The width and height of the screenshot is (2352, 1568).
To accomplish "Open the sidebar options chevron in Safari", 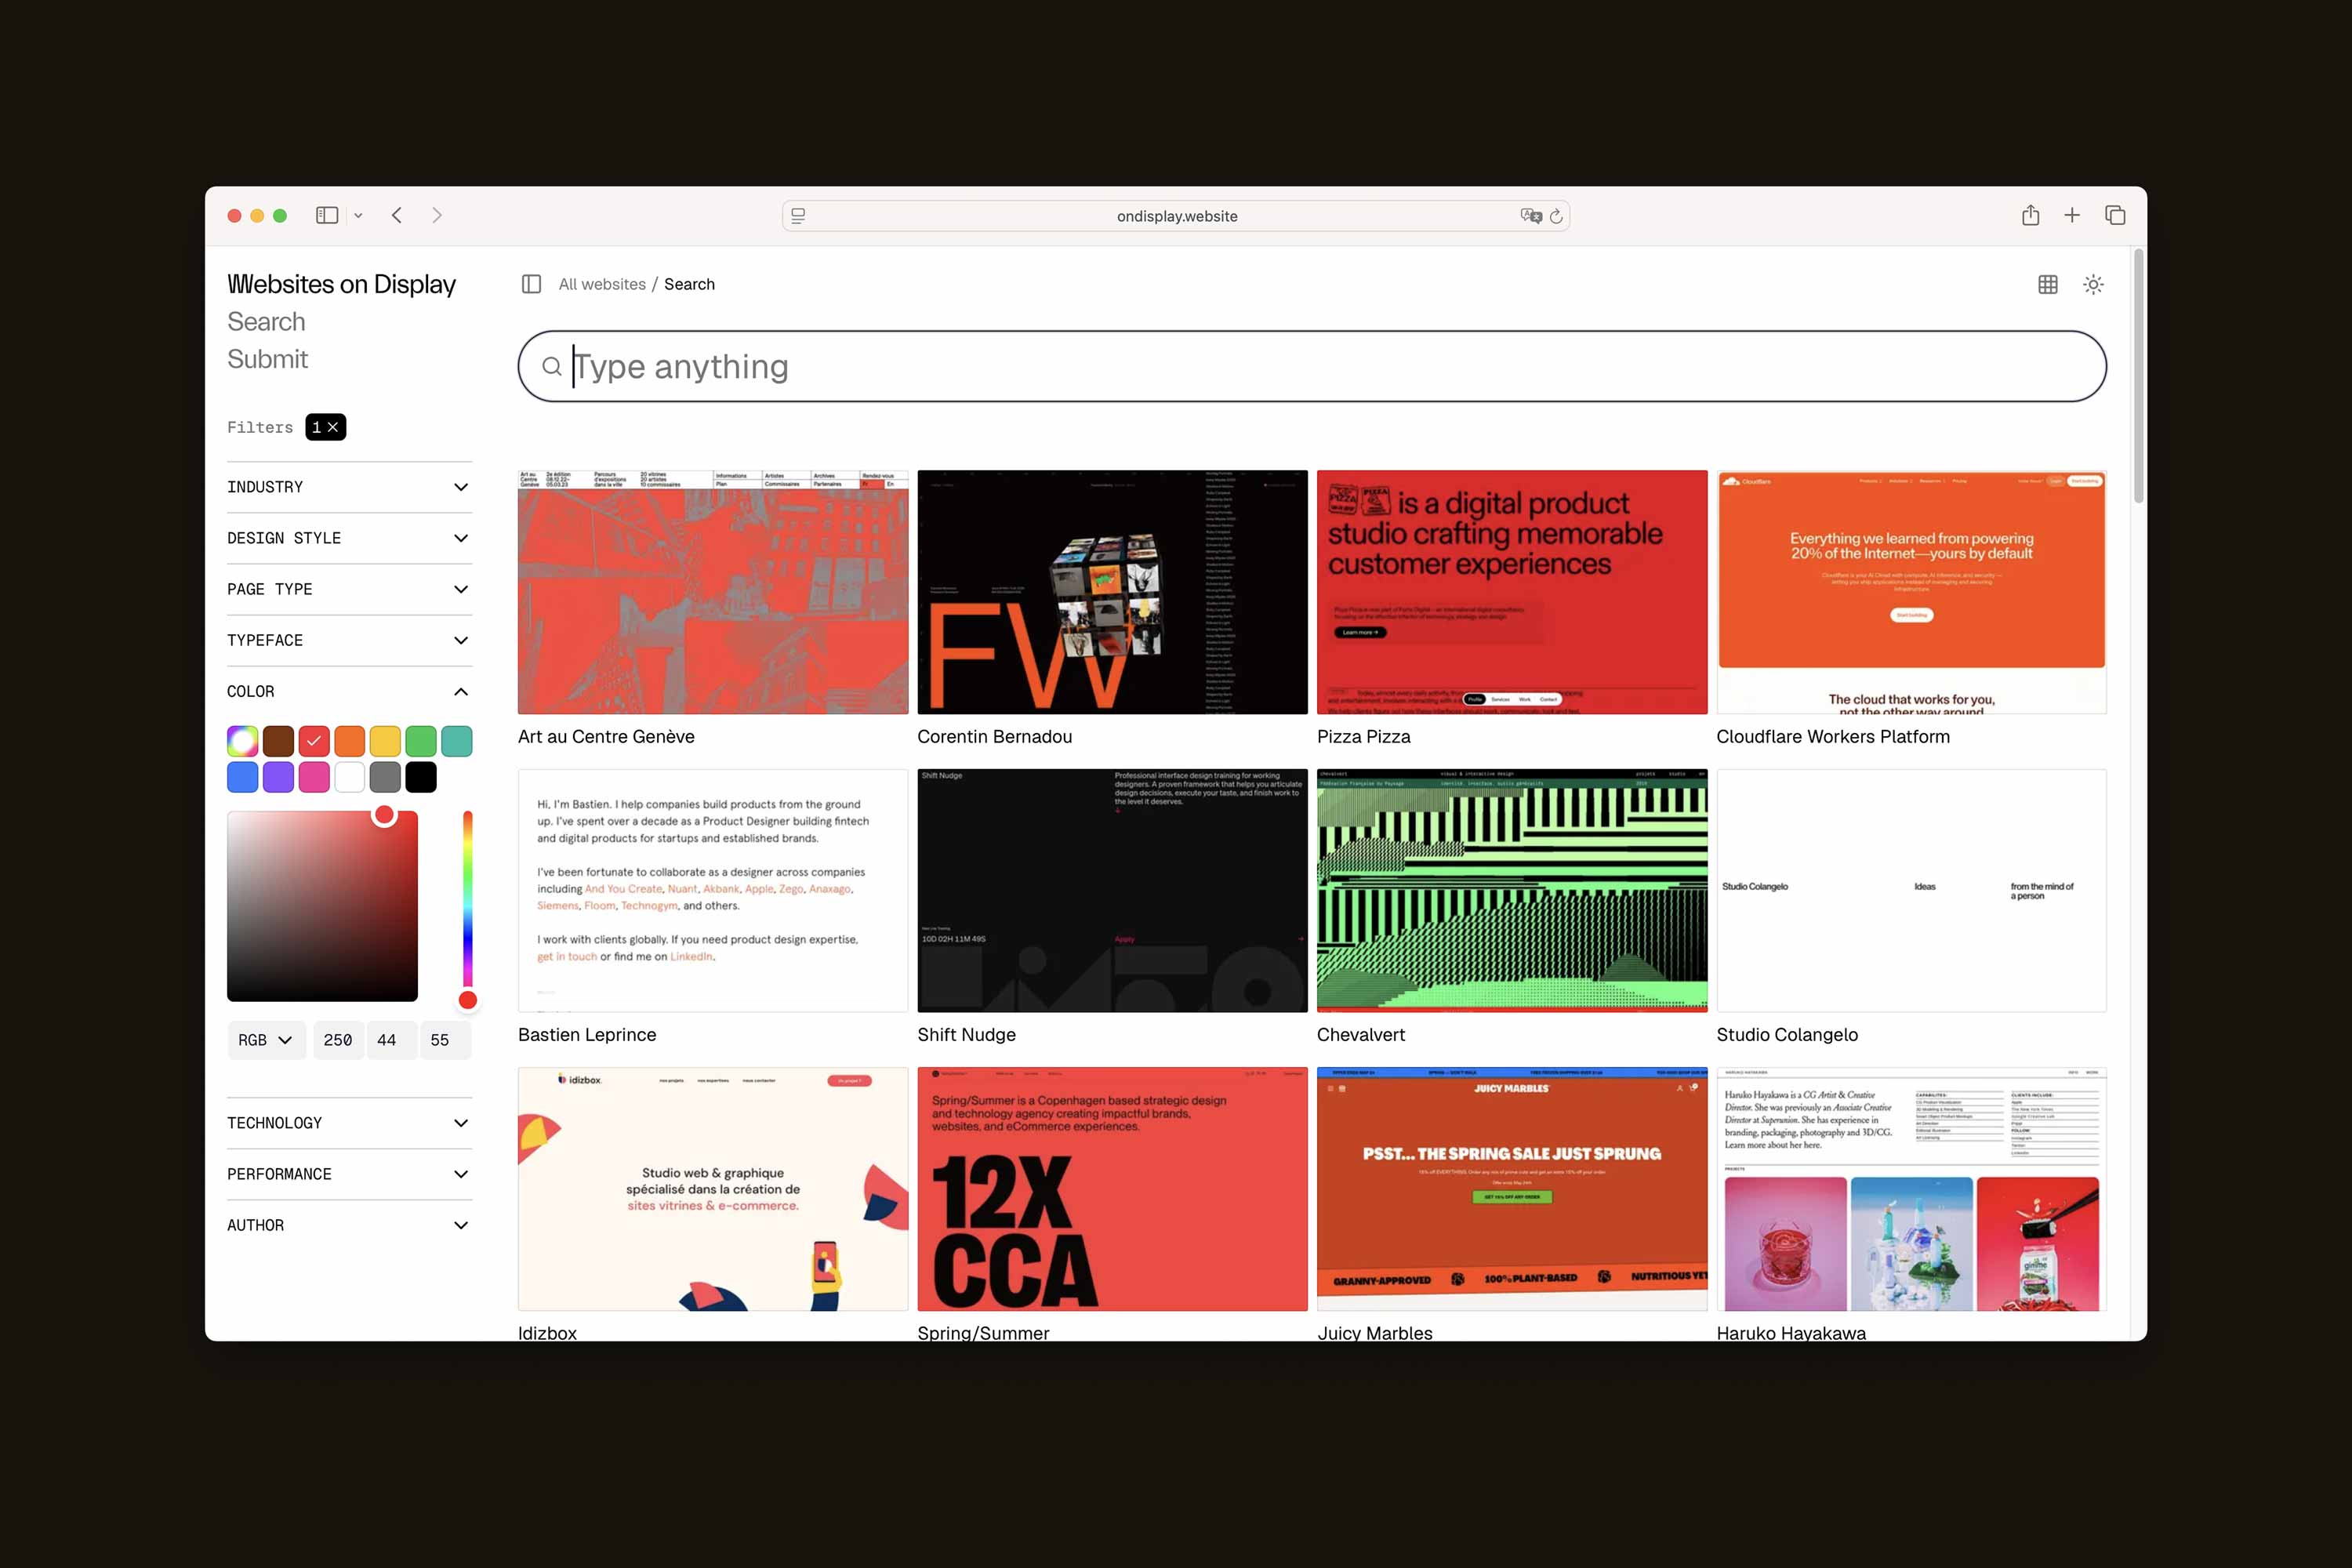I will (x=358, y=216).
